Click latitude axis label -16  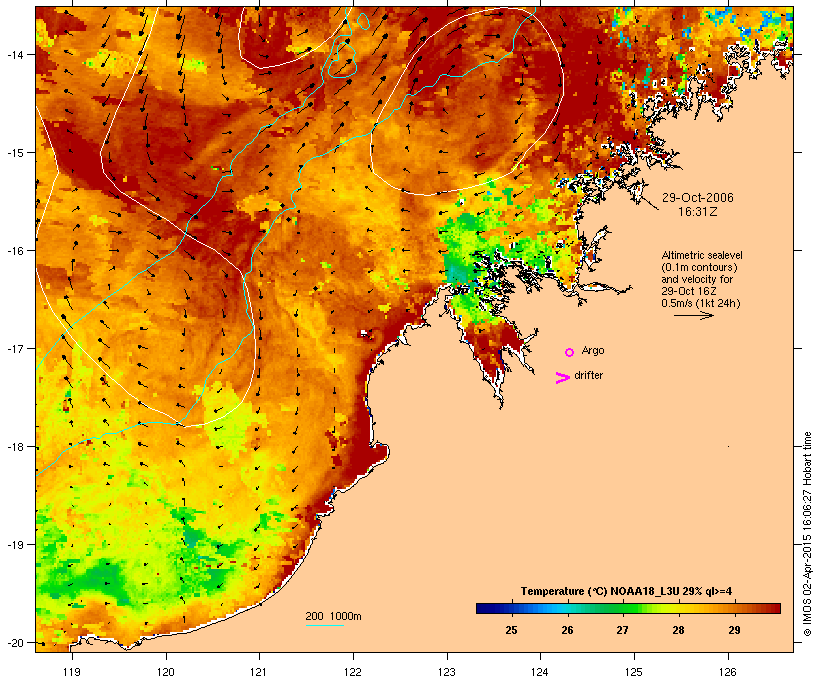[14, 251]
